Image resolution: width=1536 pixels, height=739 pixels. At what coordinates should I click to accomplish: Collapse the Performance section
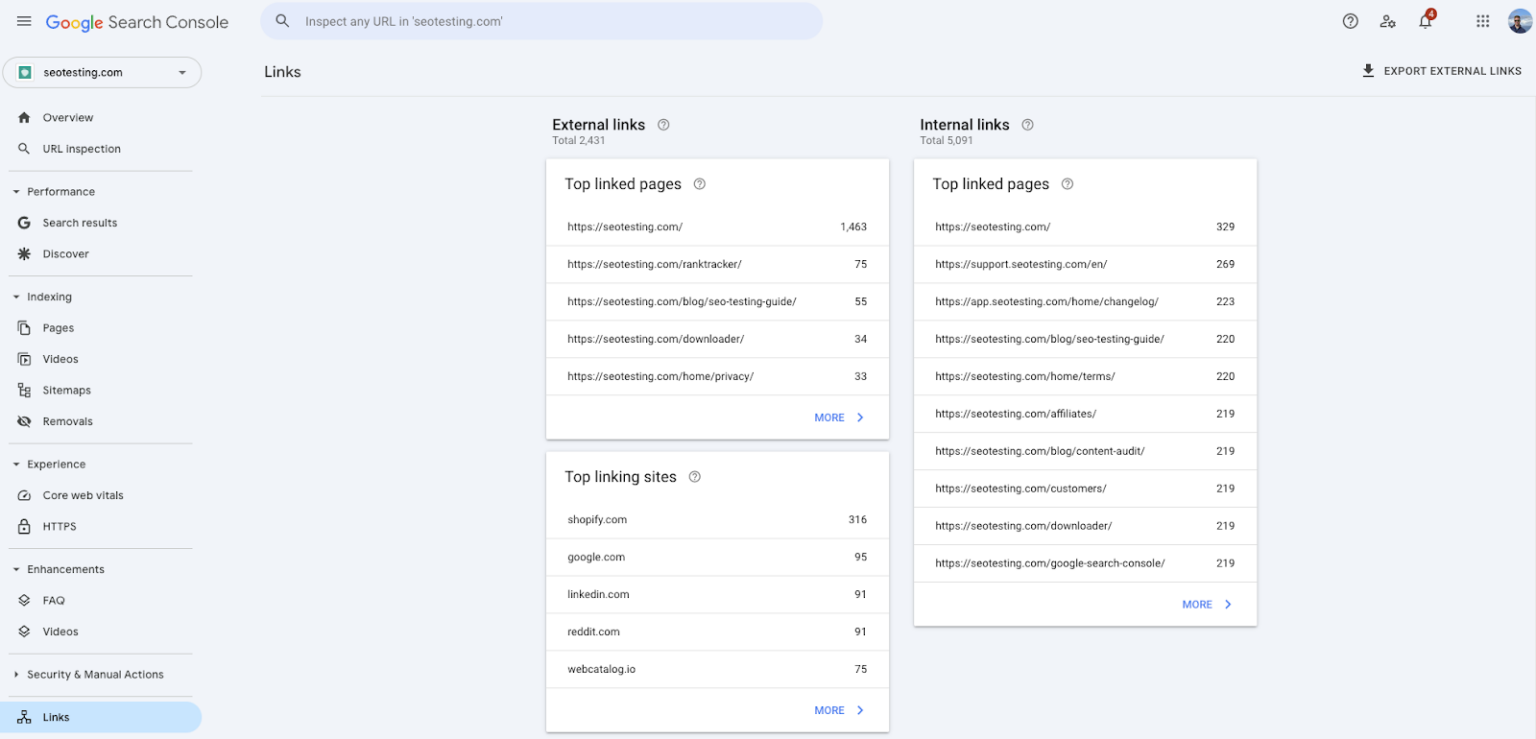[x=15, y=191]
